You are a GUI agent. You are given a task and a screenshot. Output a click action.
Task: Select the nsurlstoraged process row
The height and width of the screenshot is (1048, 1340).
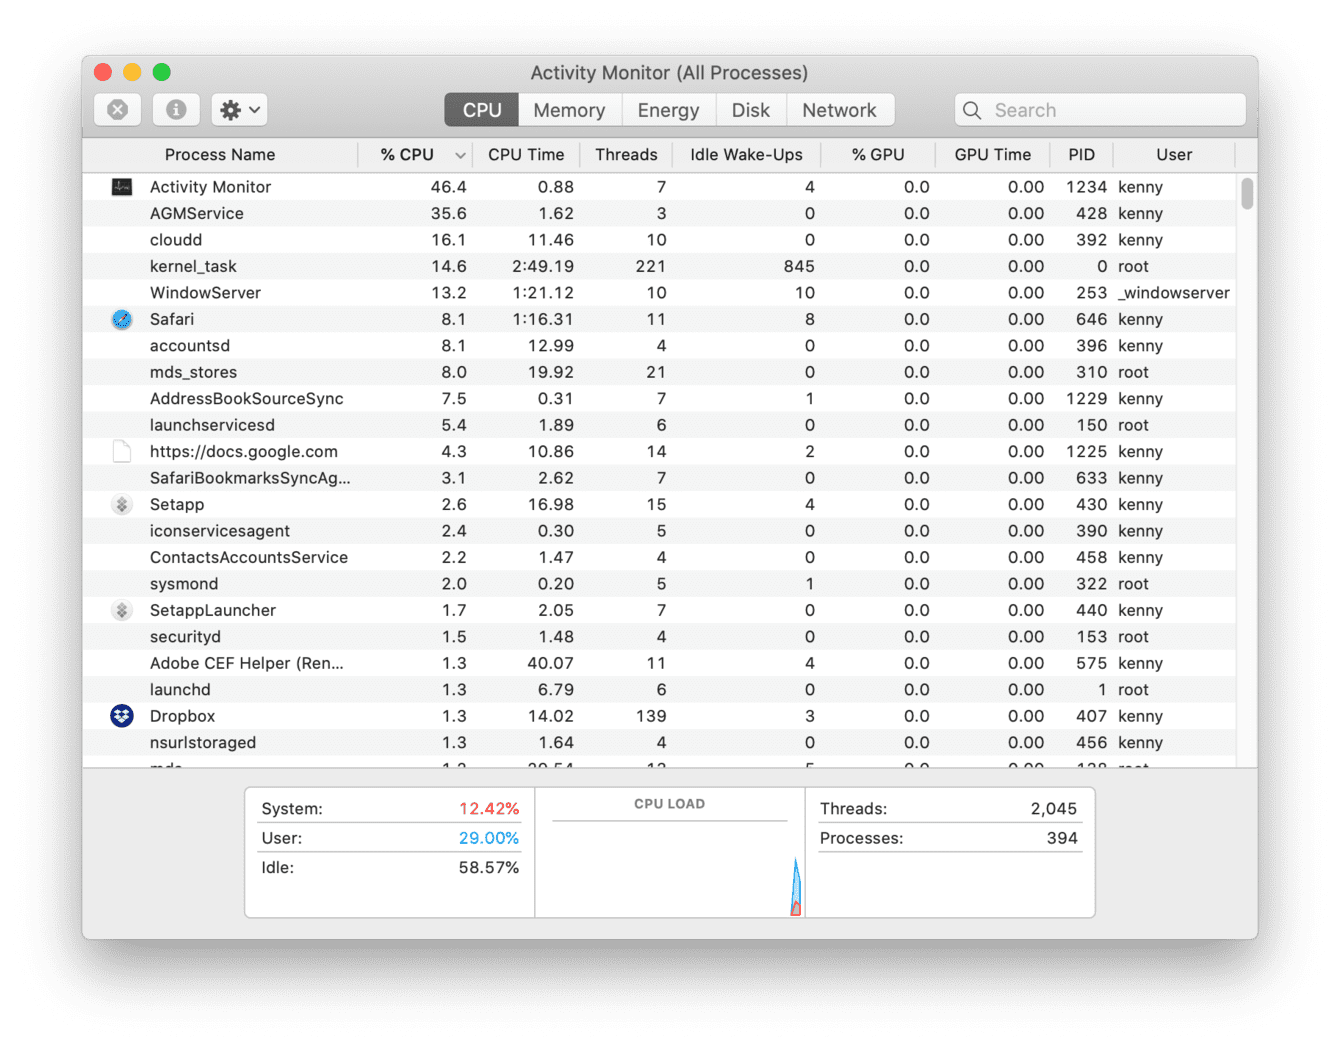[660, 743]
